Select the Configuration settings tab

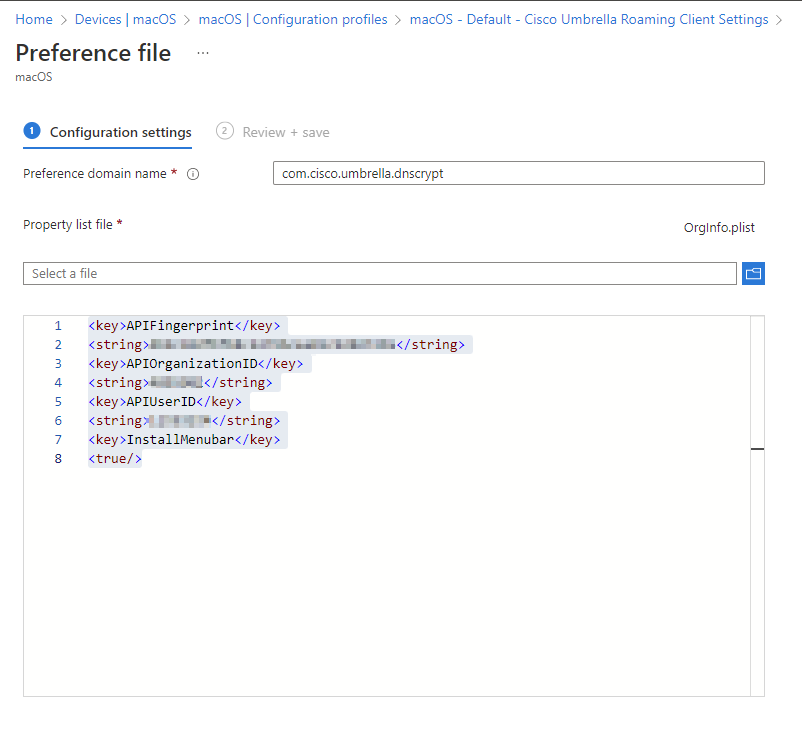107,132
